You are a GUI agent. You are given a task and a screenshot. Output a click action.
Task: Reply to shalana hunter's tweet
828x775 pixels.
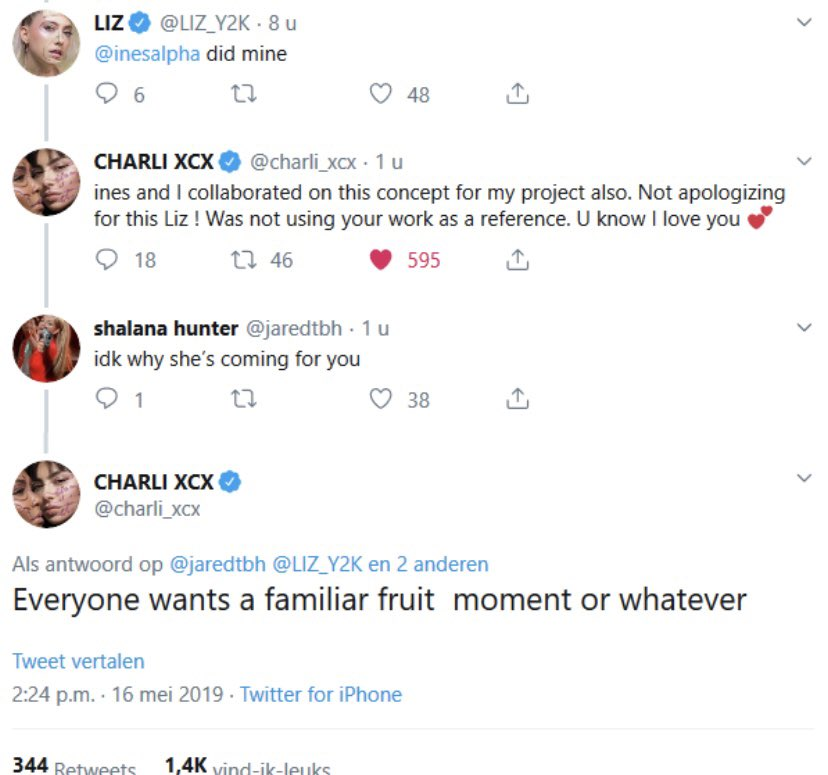[x=106, y=399]
